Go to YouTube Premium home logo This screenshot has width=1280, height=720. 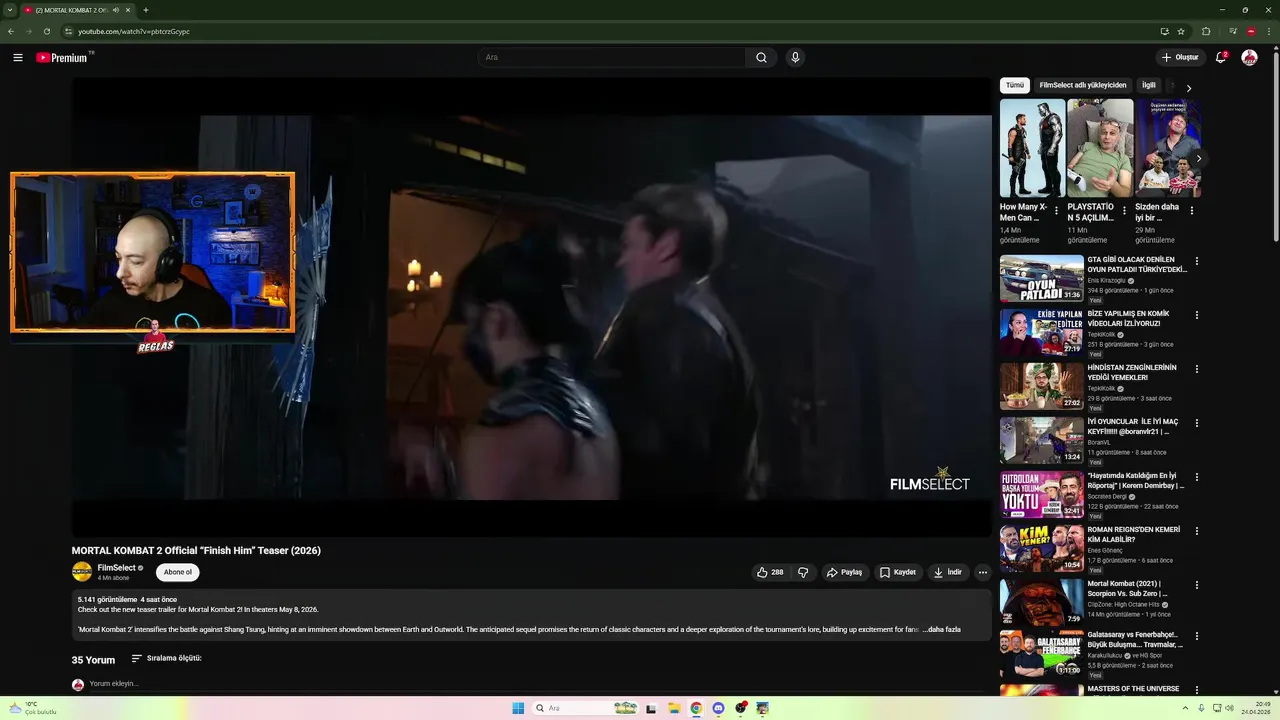(64, 58)
